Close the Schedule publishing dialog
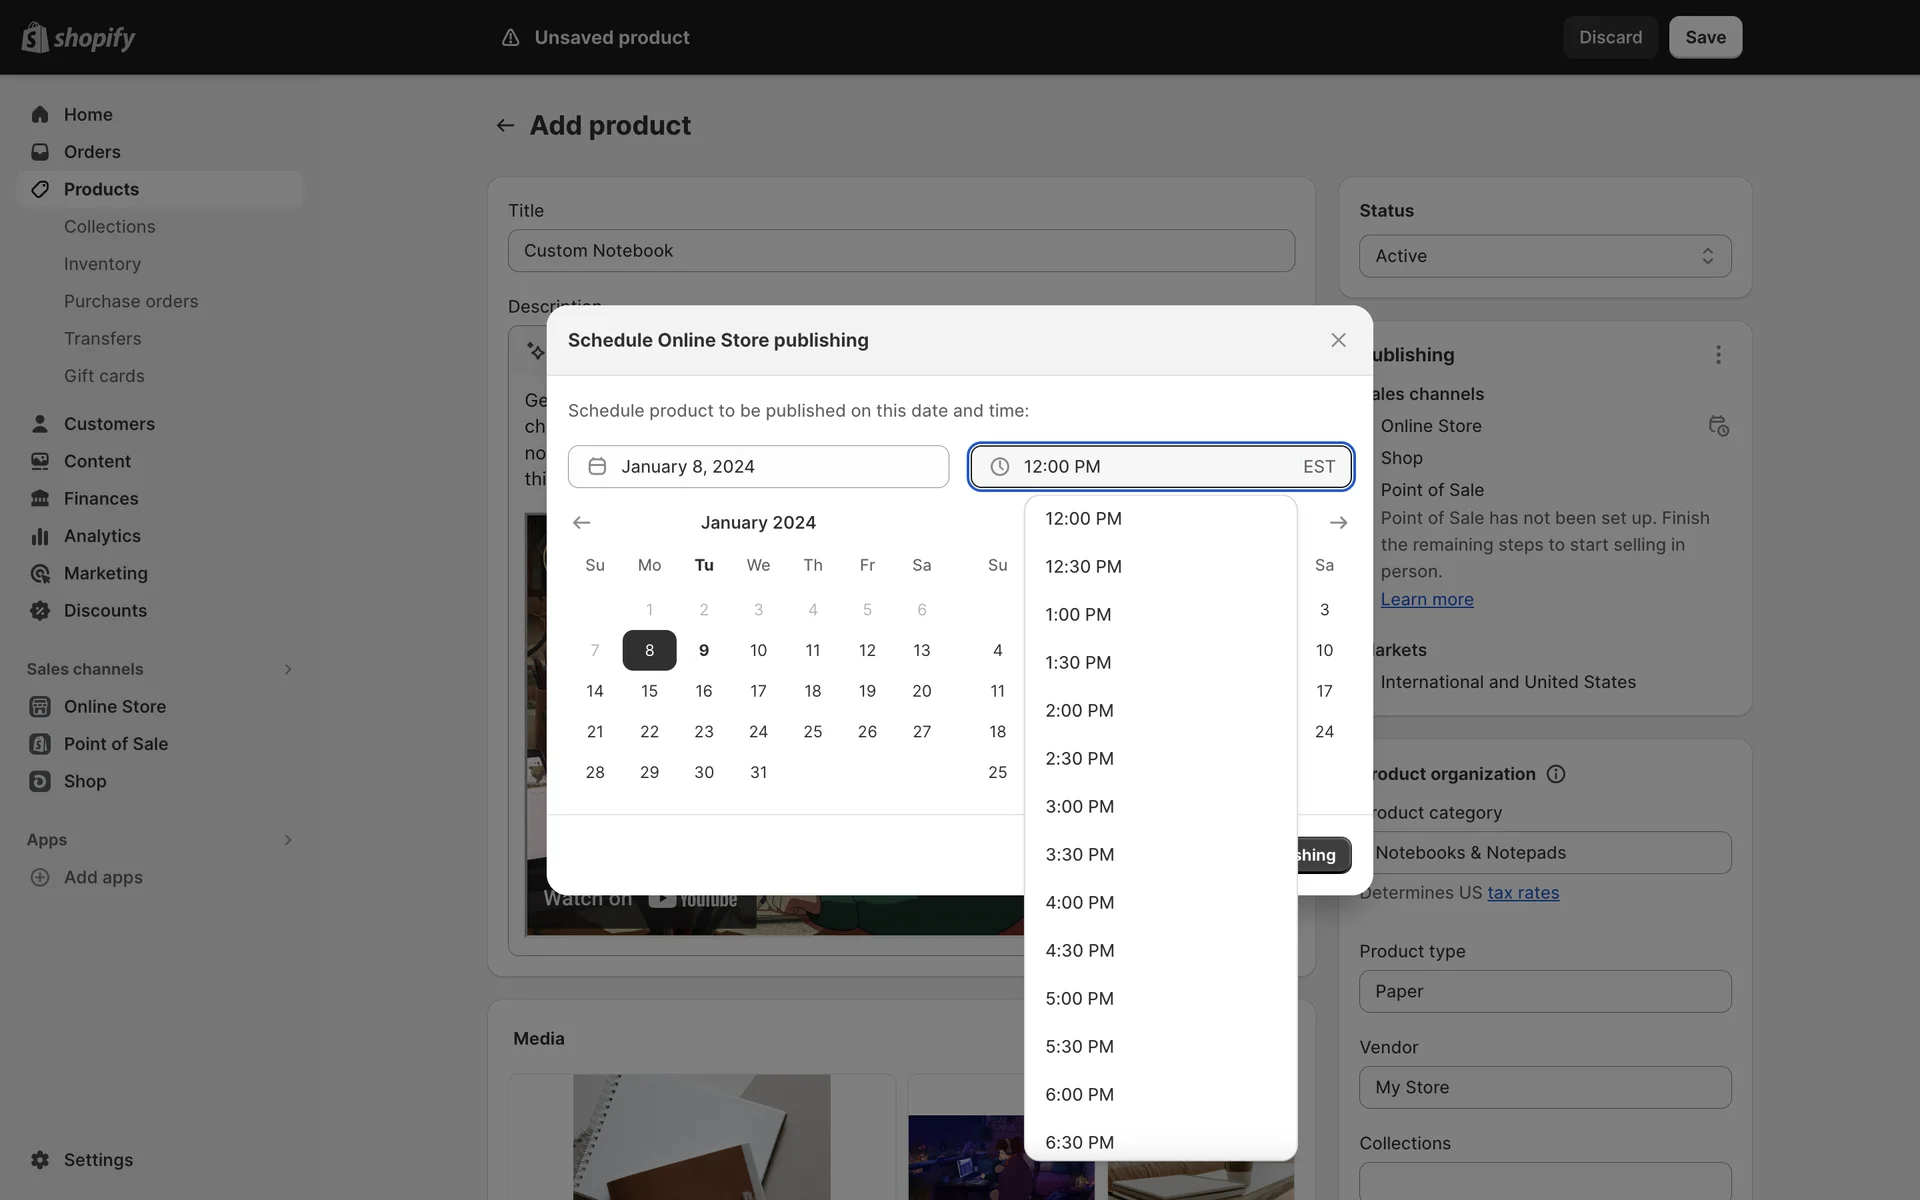This screenshot has width=1920, height=1200. point(1338,340)
